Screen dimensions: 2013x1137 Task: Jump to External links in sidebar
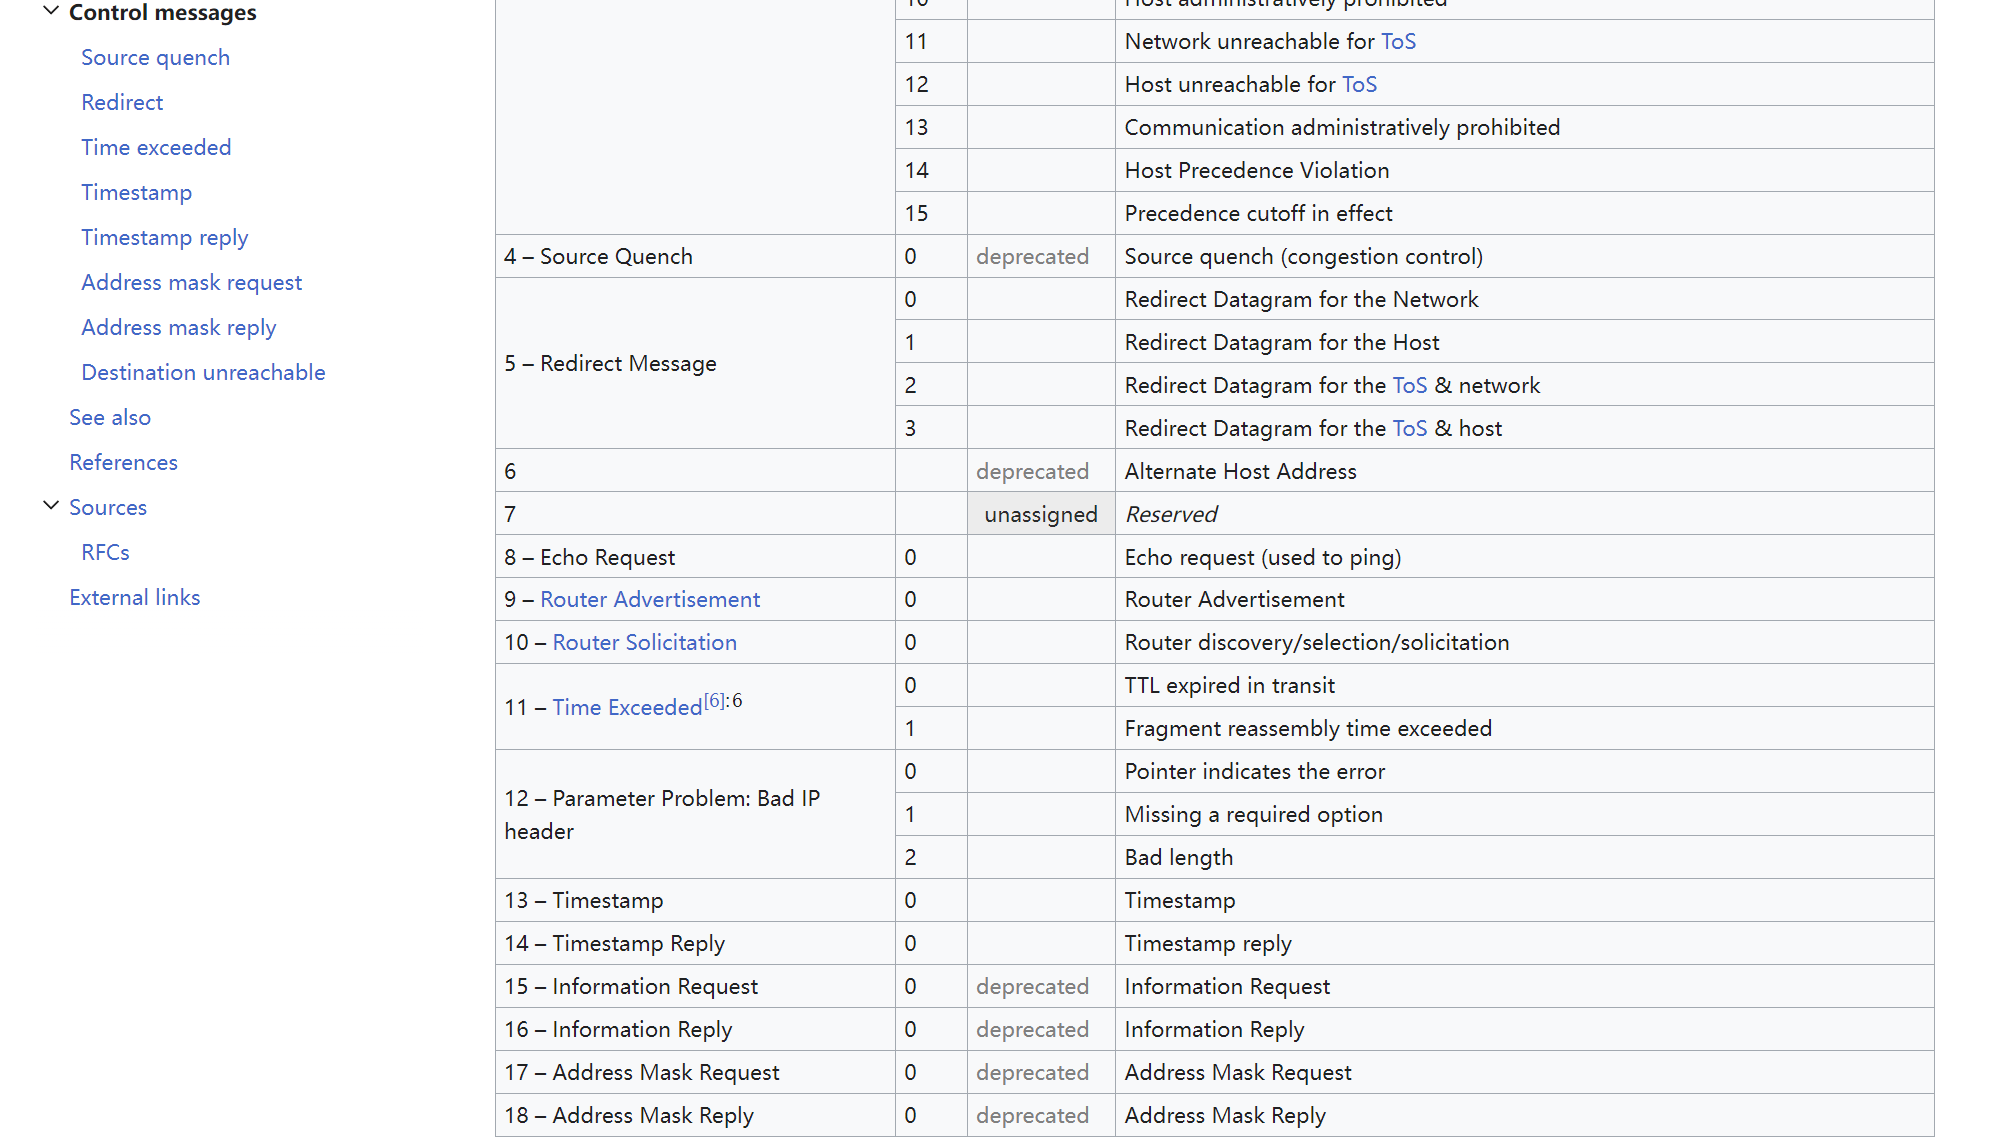tap(134, 597)
